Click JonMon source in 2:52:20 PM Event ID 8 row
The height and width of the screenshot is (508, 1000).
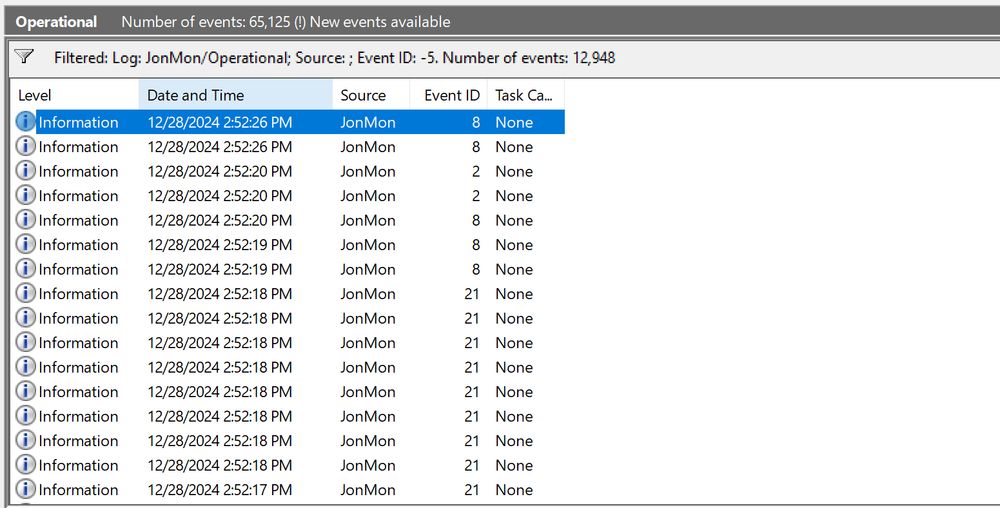point(368,221)
